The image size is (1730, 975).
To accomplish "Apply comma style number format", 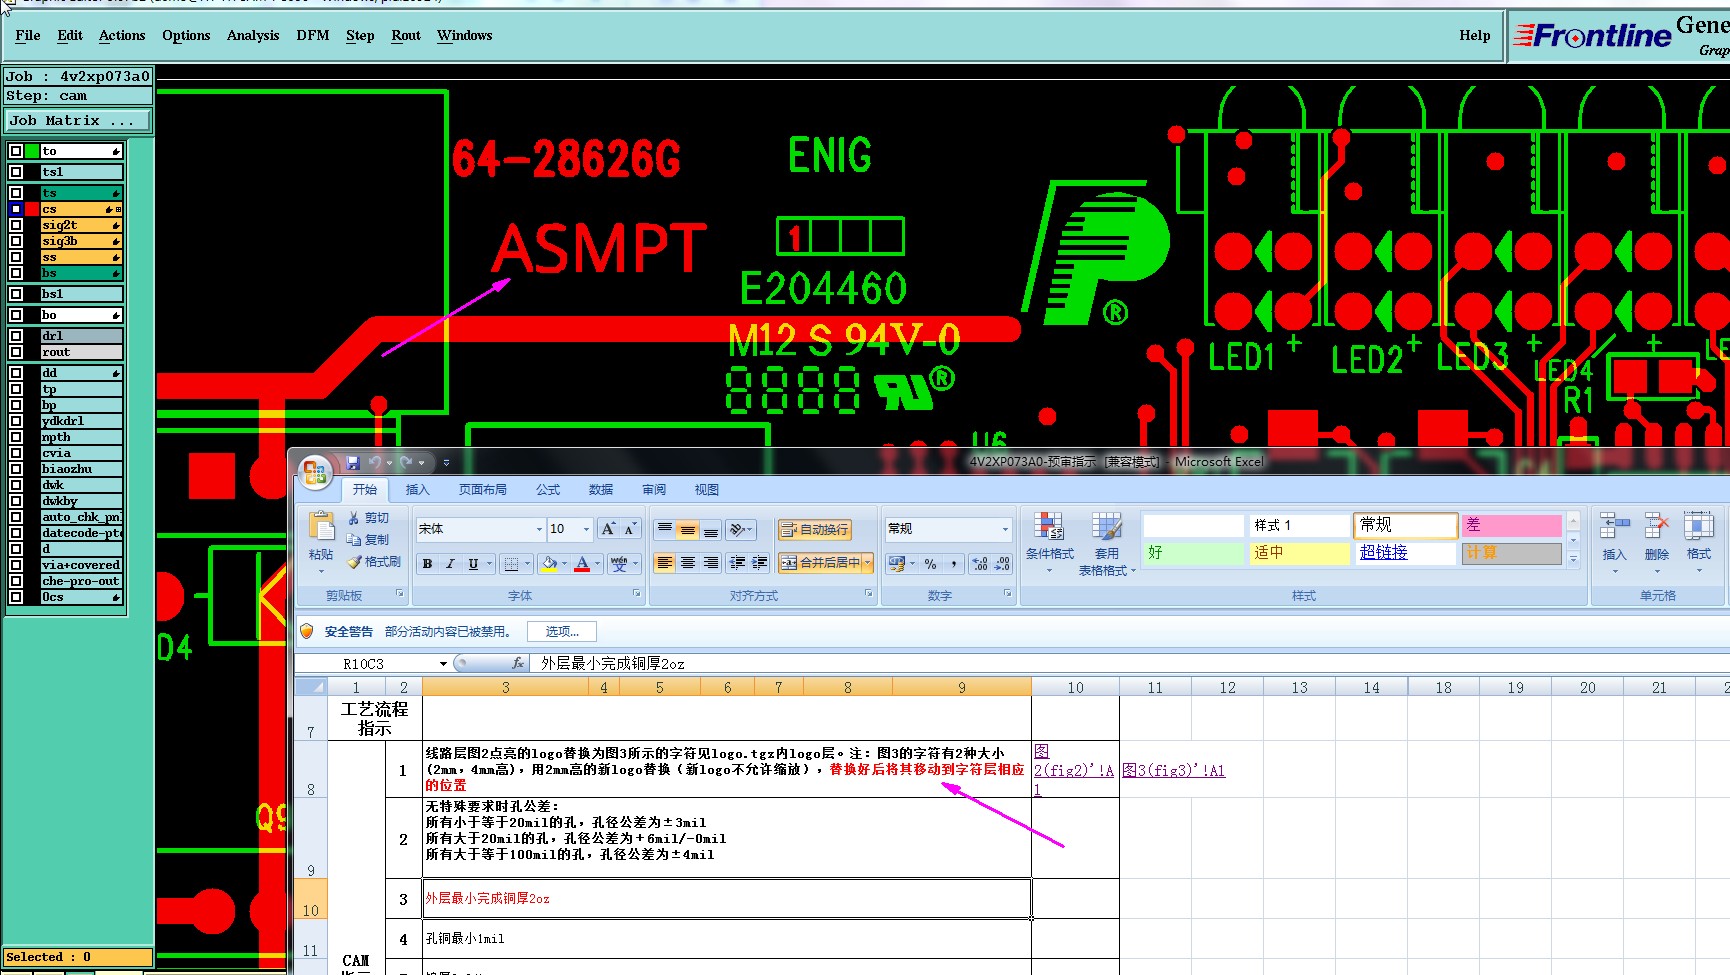I will 954,564.
